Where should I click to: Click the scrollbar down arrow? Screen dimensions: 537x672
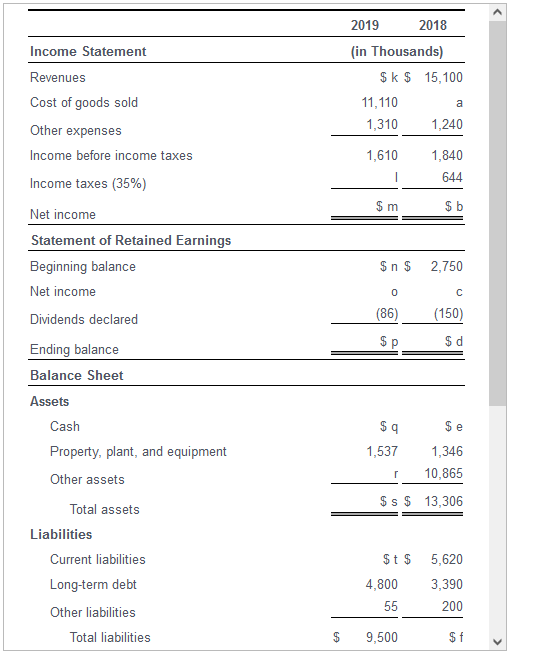(x=497, y=642)
